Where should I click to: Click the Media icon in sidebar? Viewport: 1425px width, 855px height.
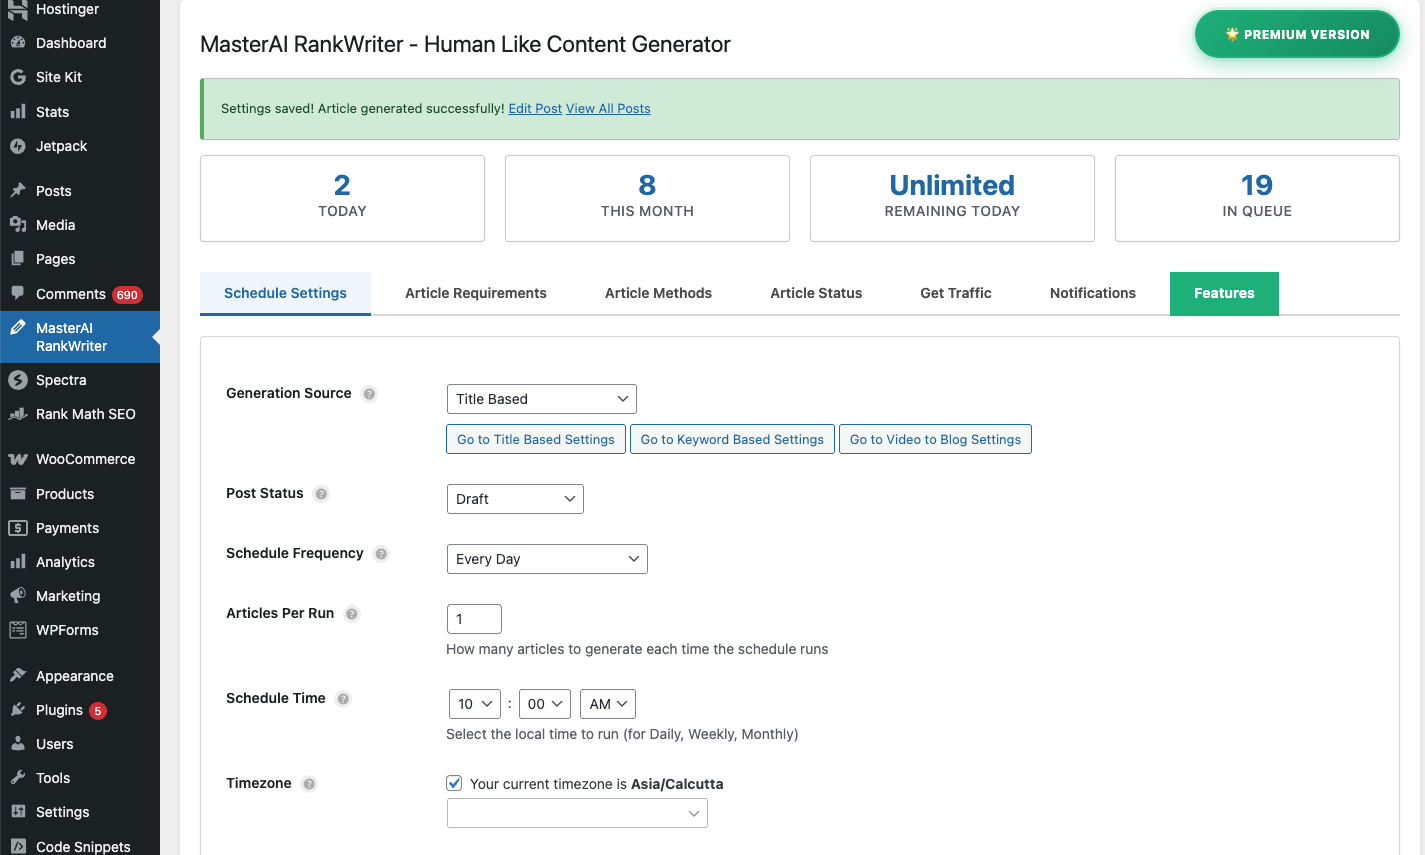18,225
